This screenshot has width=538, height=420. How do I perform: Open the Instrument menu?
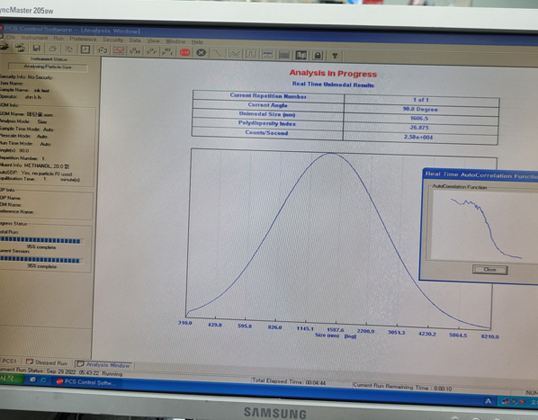click(x=35, y=37)
